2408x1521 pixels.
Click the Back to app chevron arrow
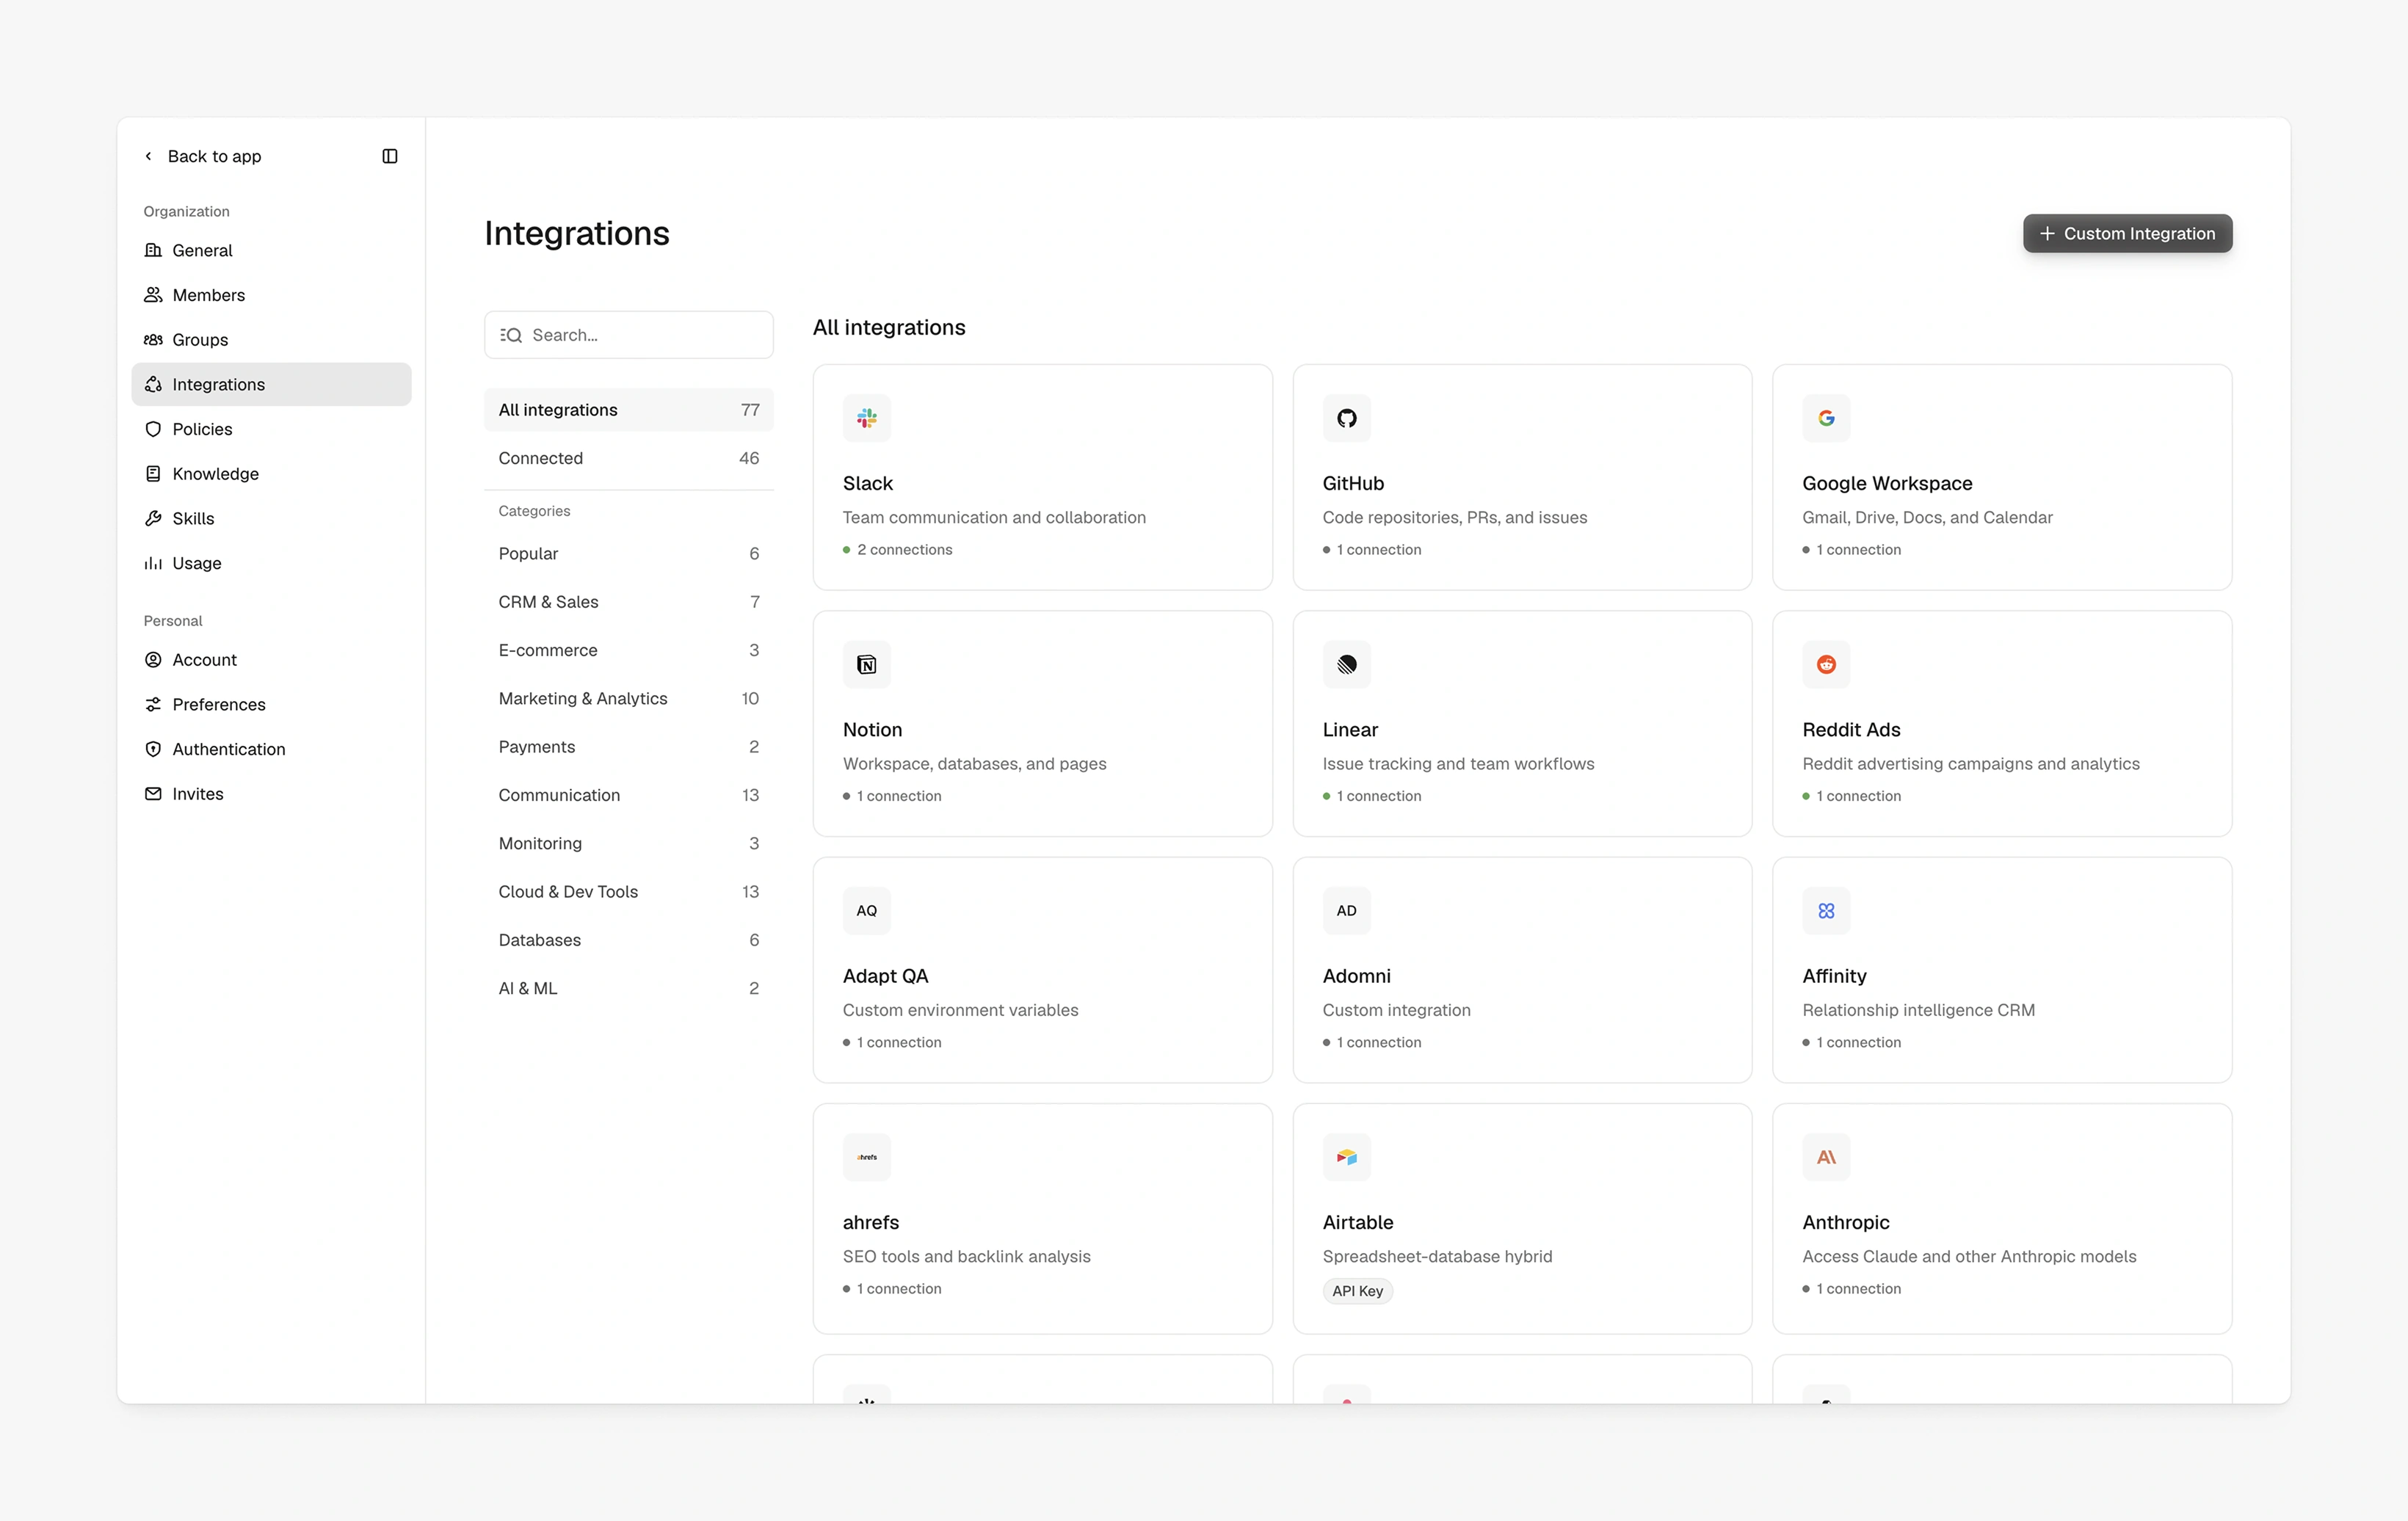click(x=148, y=156)
